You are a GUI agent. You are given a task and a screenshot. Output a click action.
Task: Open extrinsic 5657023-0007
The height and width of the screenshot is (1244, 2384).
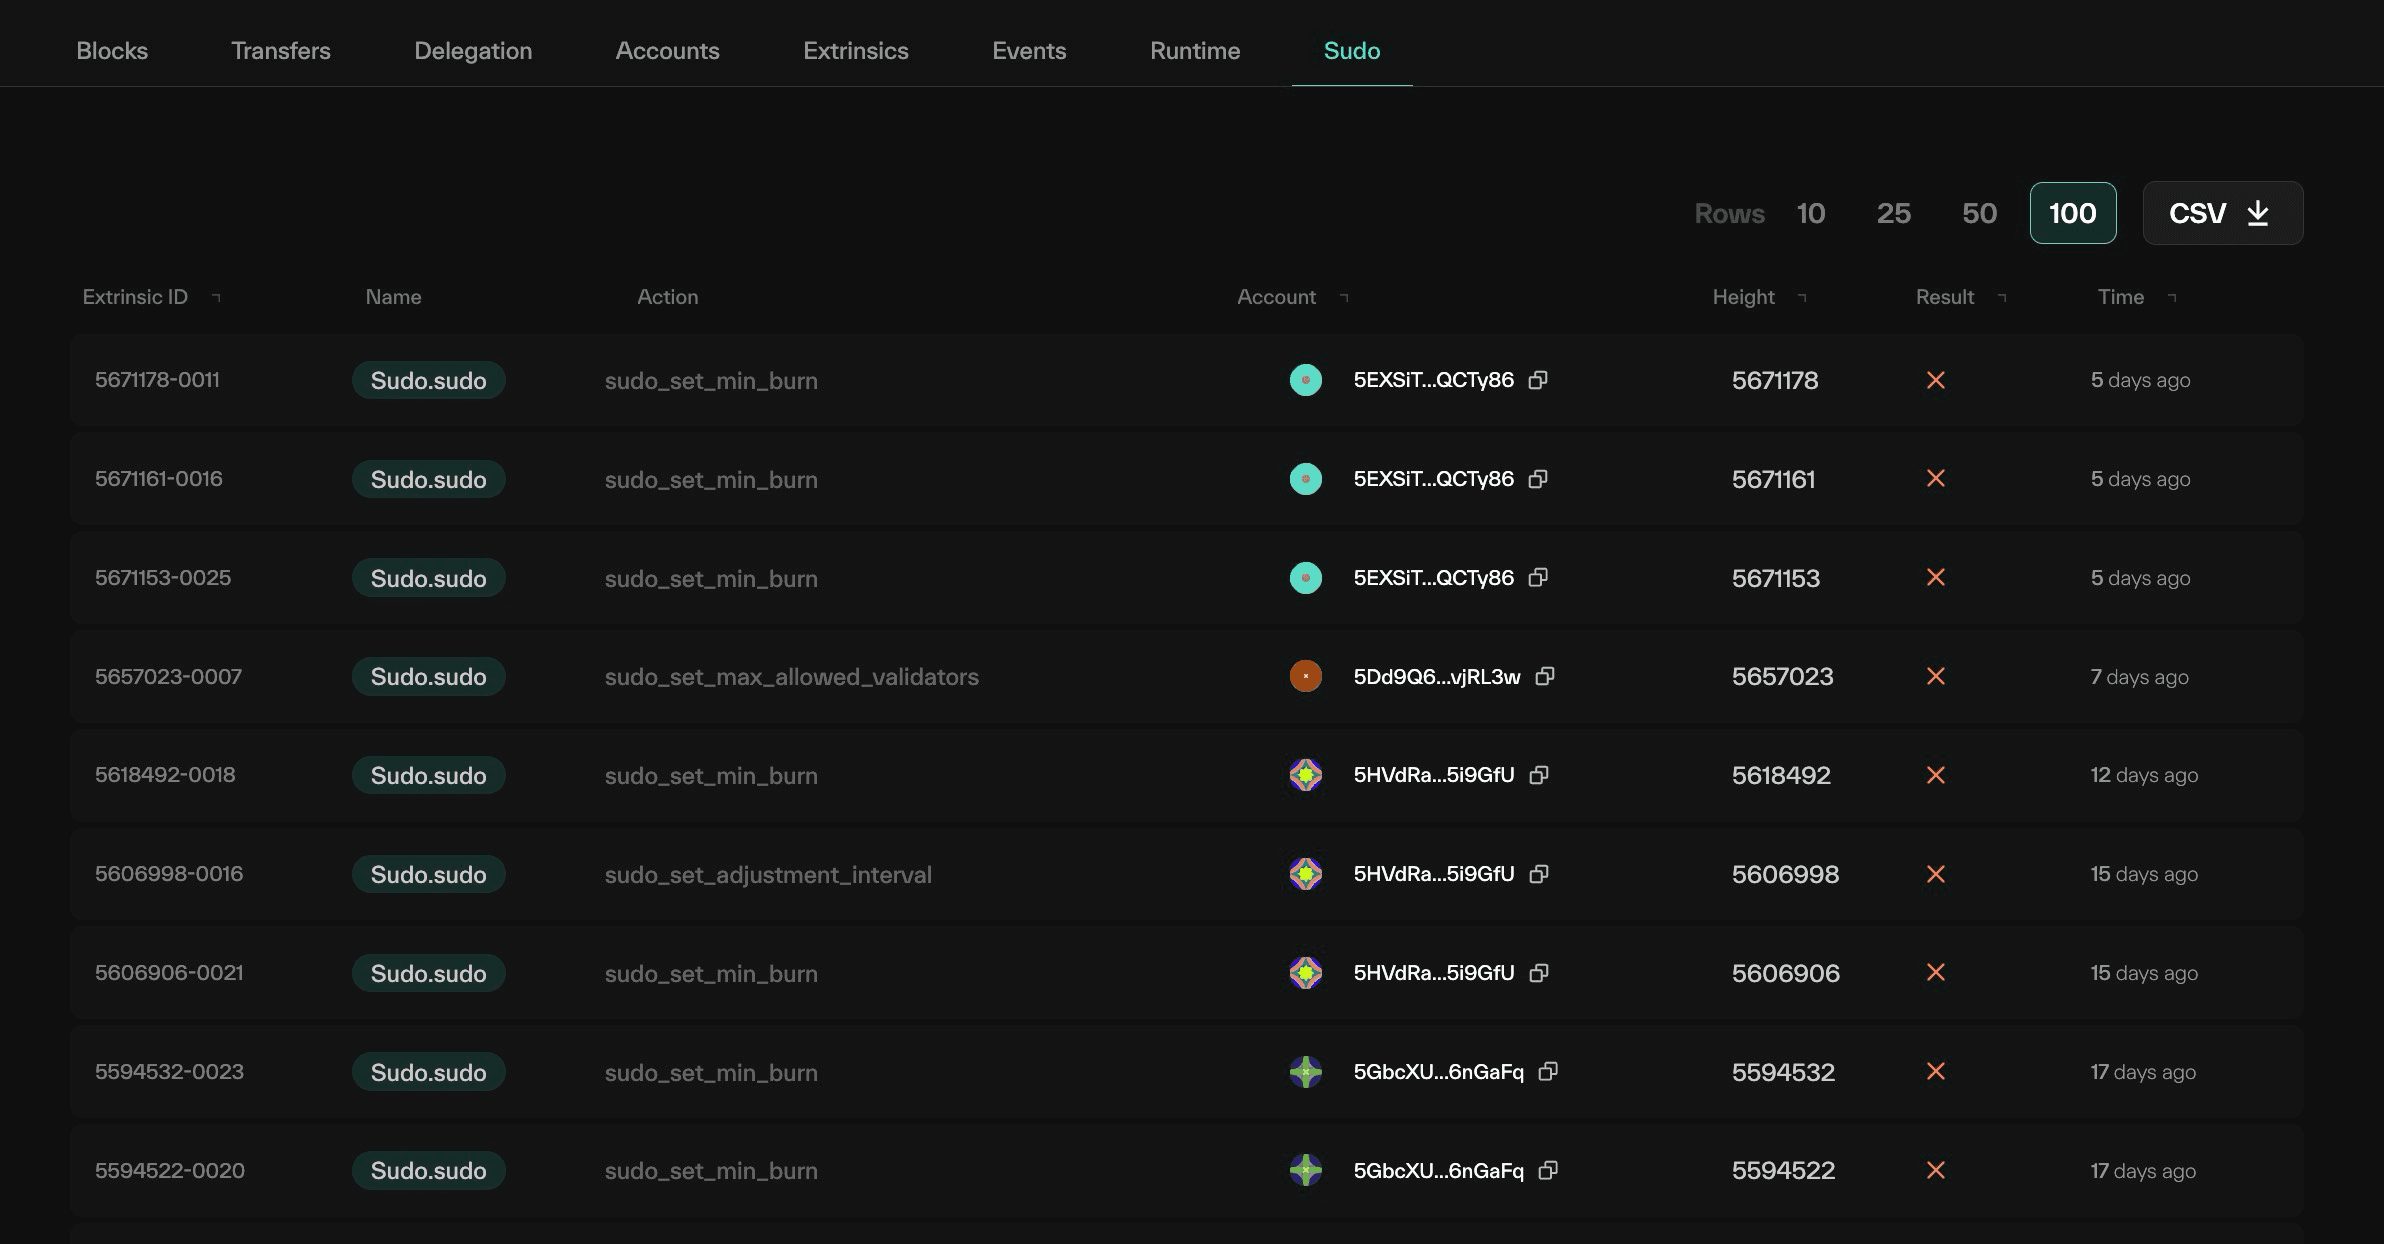click(168, 676)
